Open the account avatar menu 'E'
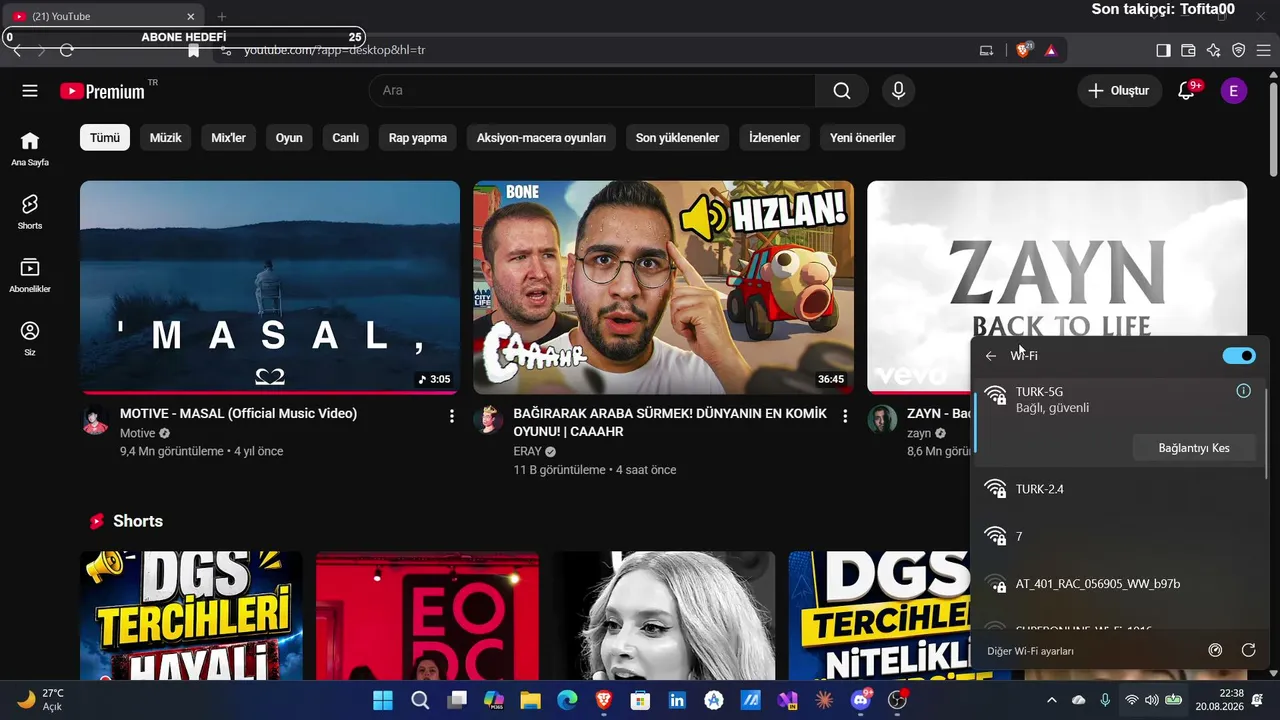Image resolution: width=1280 pixels, height=720 pixels. (x=1234, y=91)
